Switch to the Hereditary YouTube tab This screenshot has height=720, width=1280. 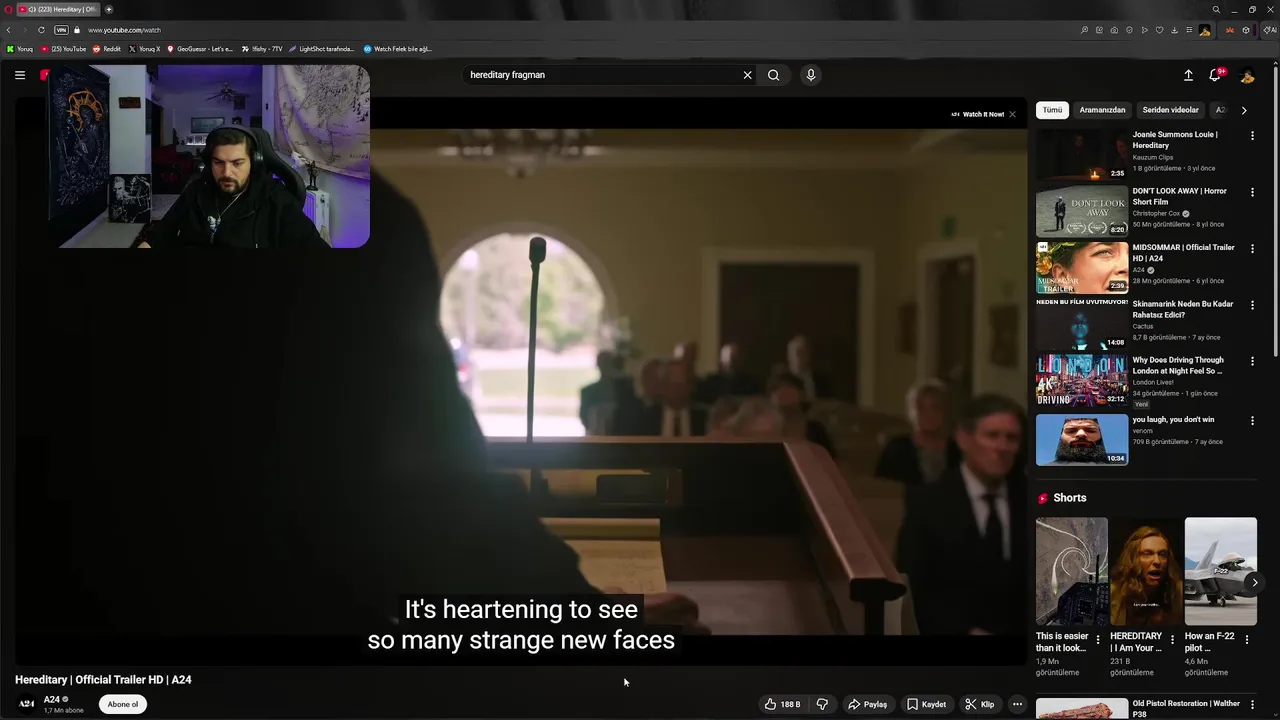(57, 9)
